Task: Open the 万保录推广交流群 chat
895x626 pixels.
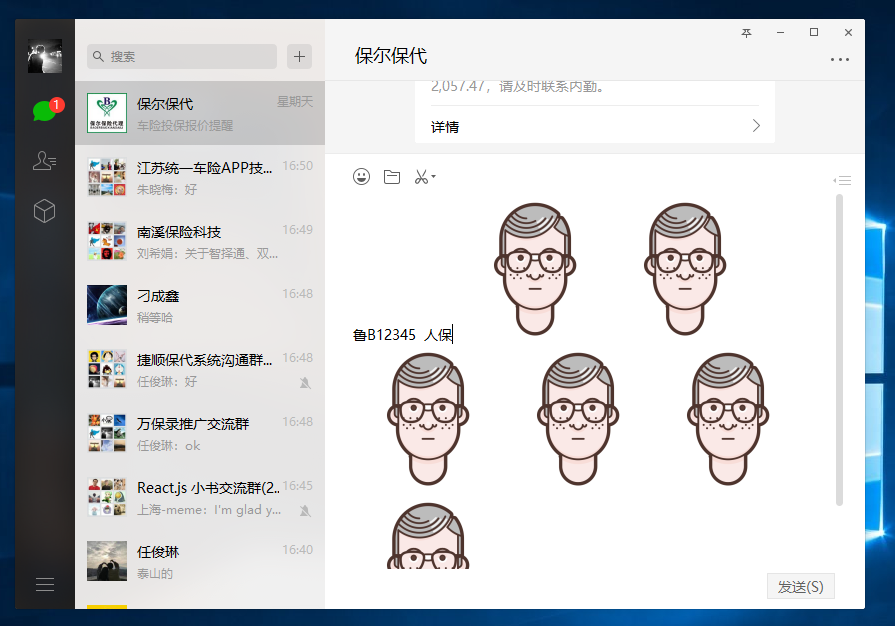Action: coord(200,433)
